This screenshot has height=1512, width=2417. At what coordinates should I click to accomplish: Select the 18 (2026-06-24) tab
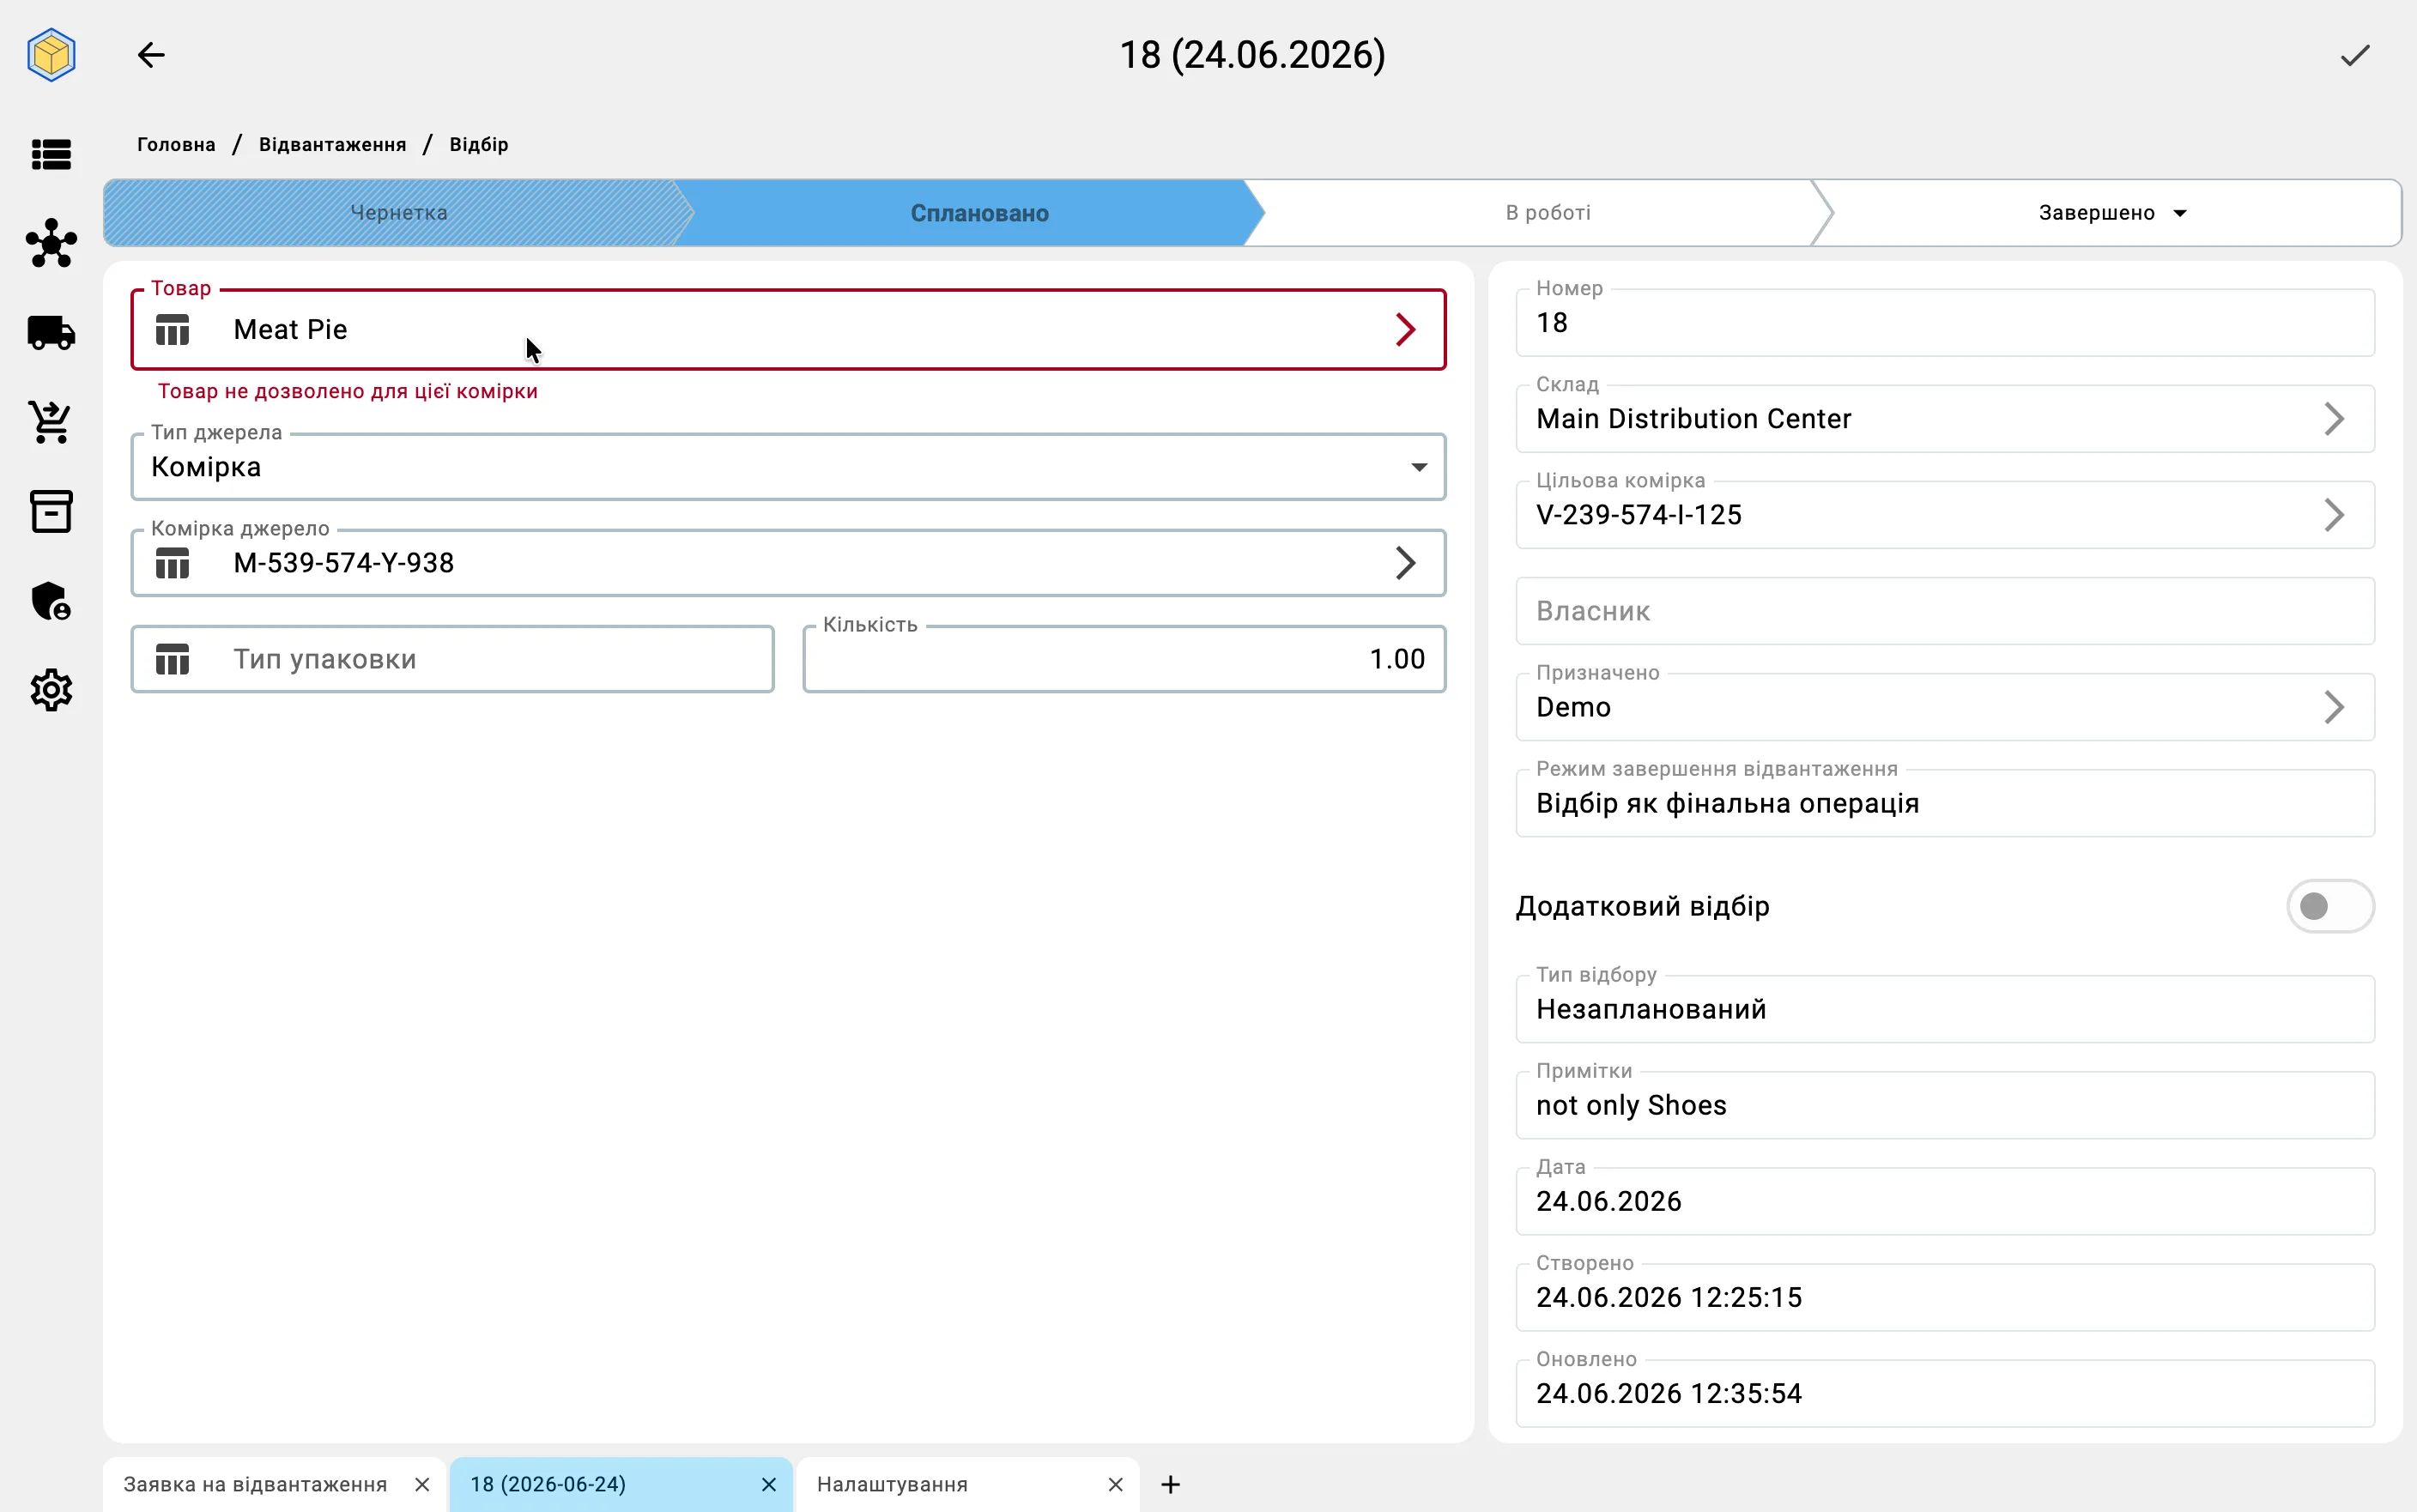pos(548,1484)
